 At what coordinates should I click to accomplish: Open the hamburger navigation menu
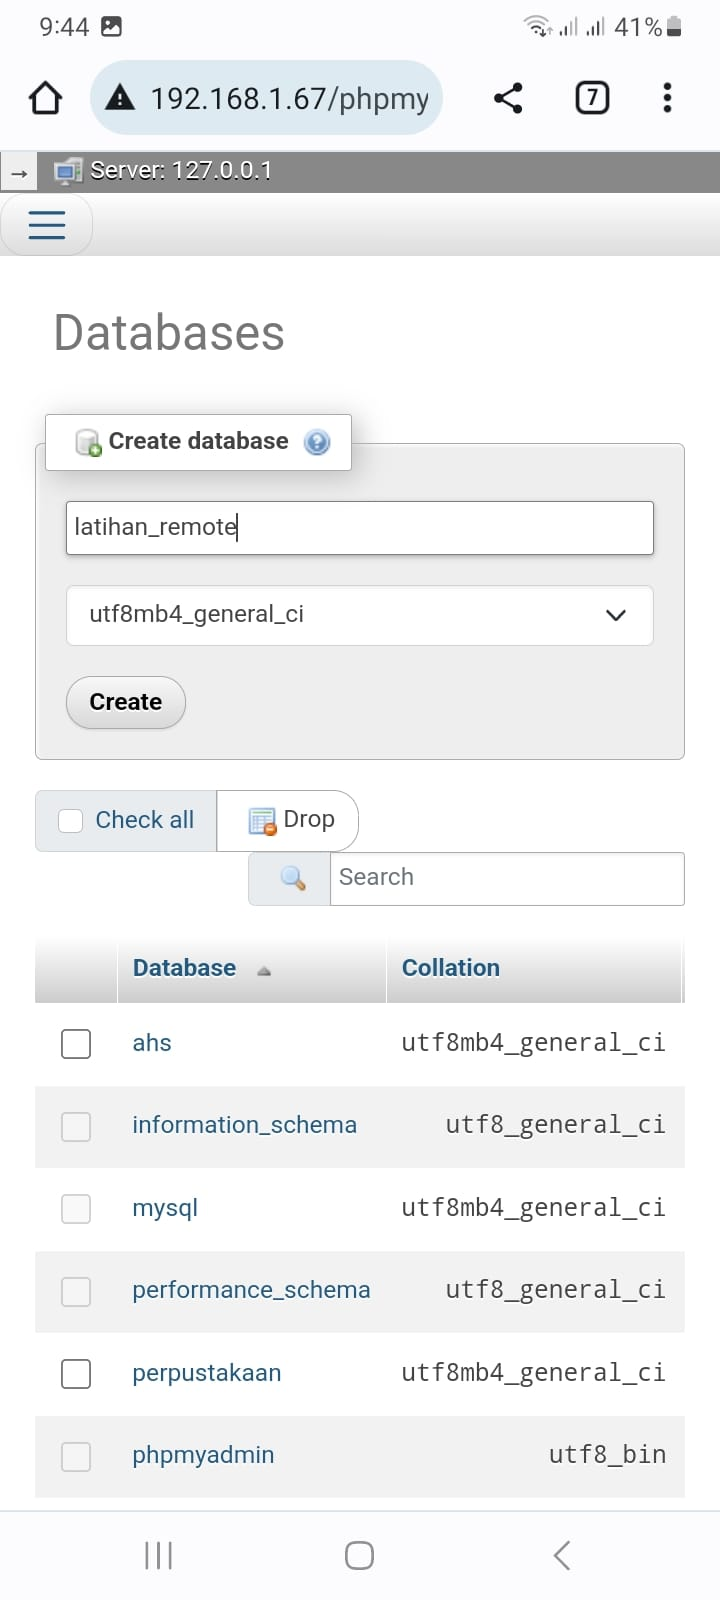47,225
